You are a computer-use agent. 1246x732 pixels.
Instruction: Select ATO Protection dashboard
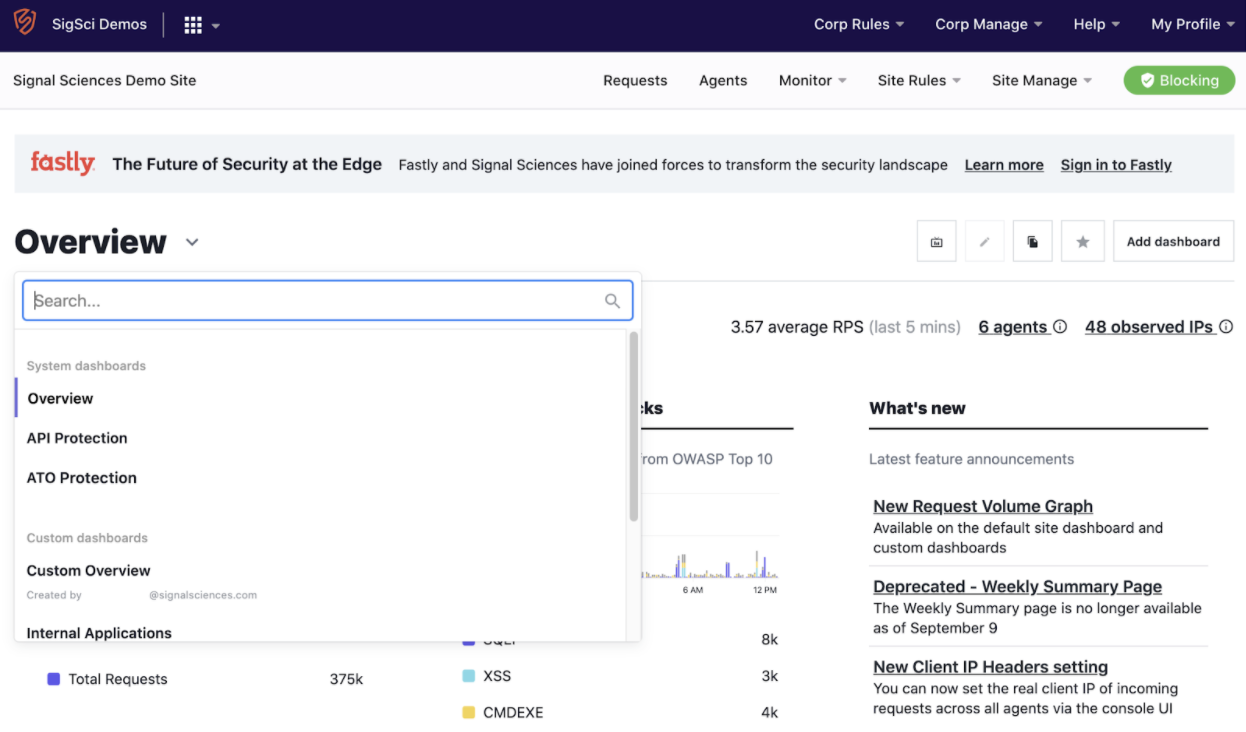tap(321, 478)
